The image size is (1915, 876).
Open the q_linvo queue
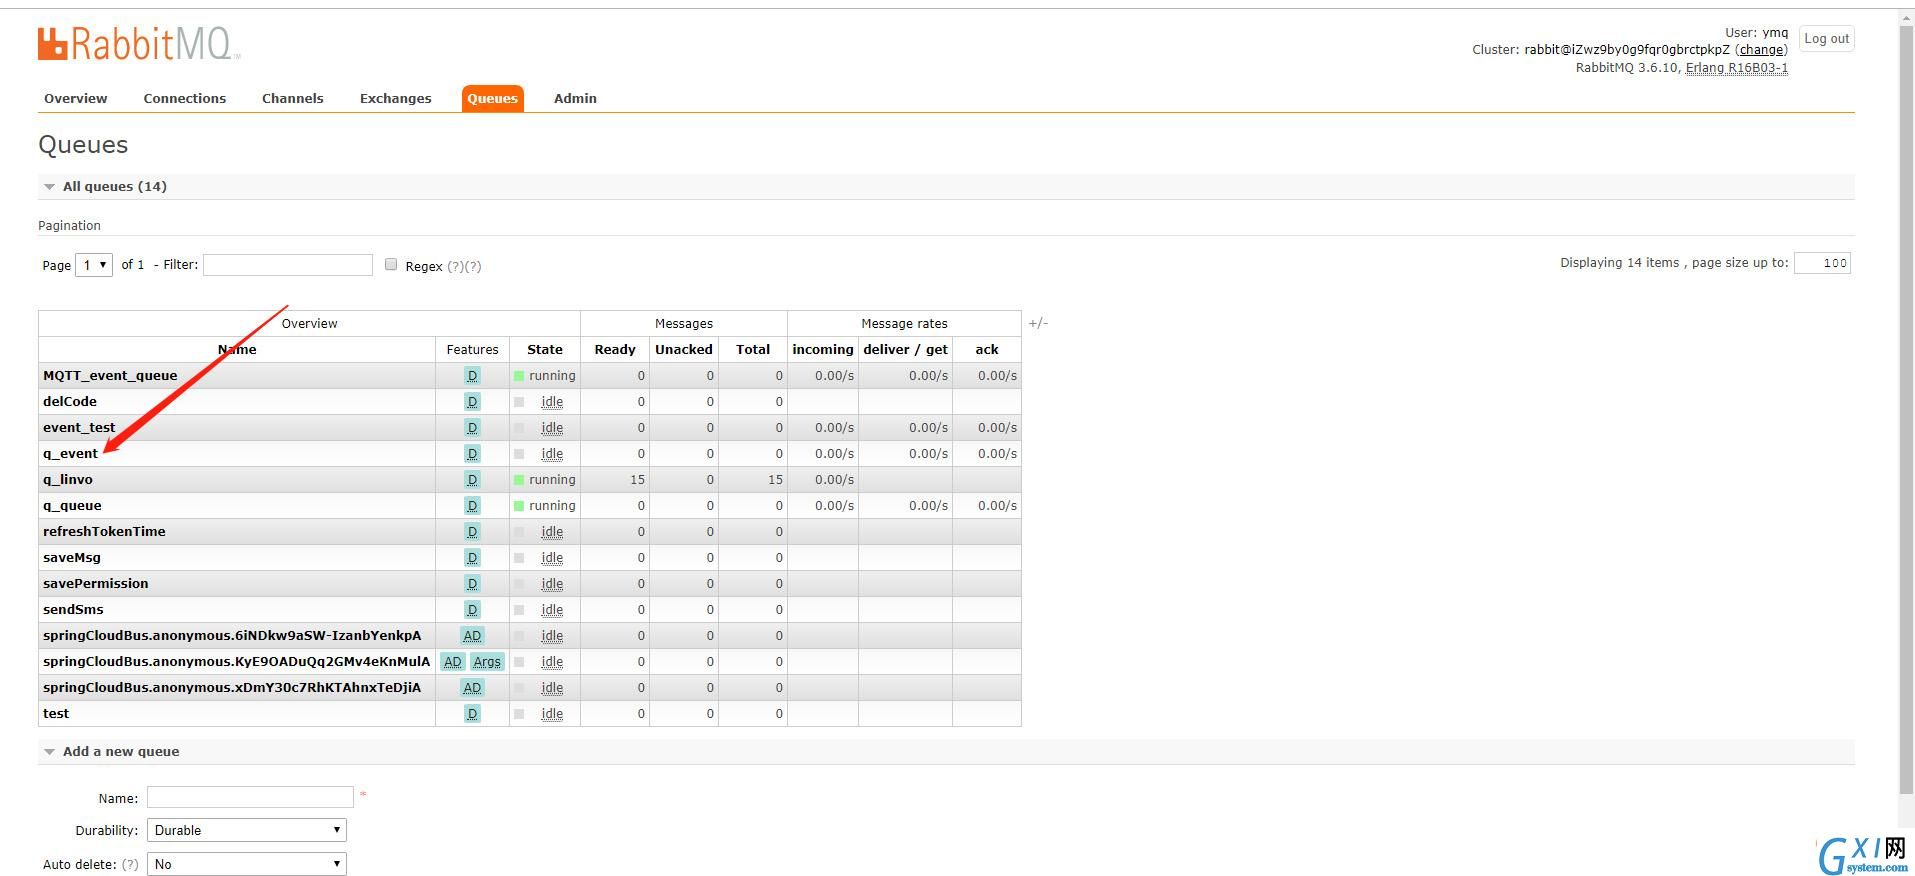point(68,479)
